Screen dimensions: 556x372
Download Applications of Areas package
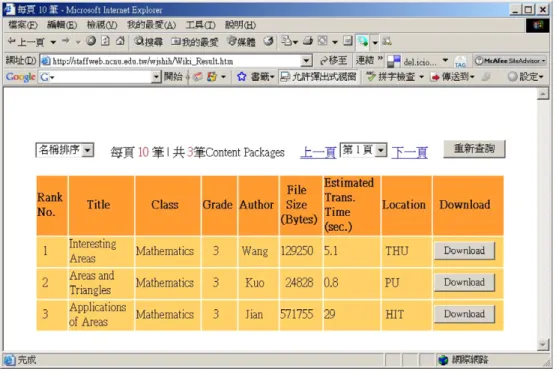coord(464,314)
